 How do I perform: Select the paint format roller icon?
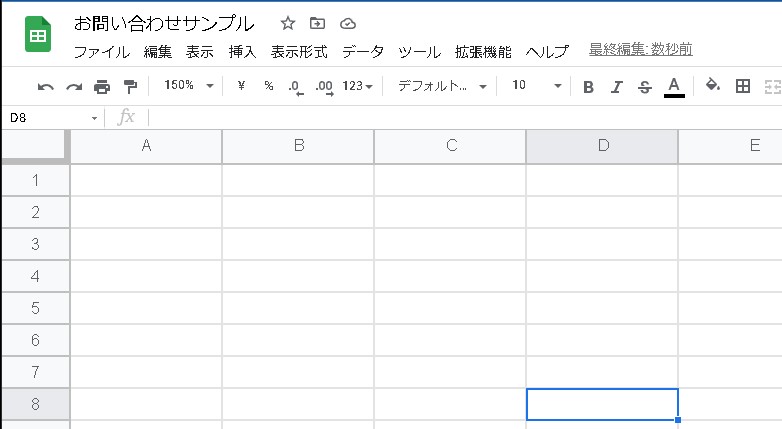pos(130,87)
